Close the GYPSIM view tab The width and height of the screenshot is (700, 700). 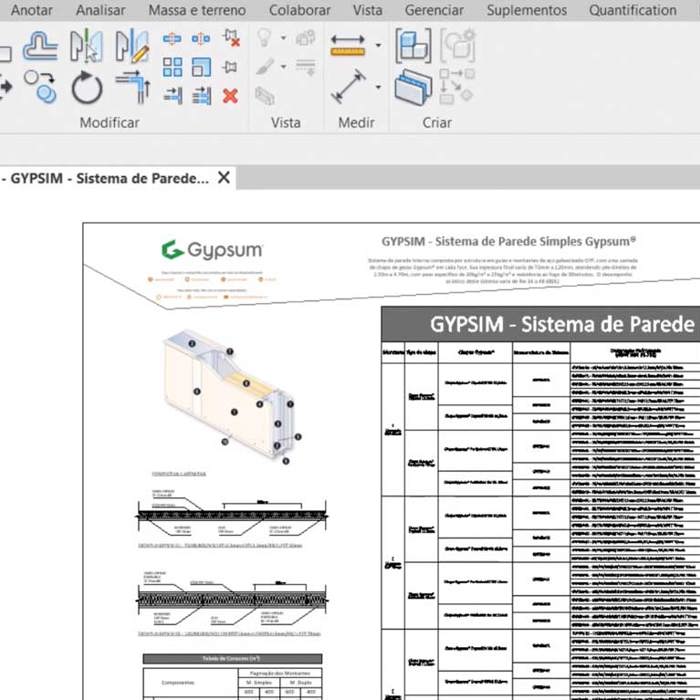(x=224, y=178)
